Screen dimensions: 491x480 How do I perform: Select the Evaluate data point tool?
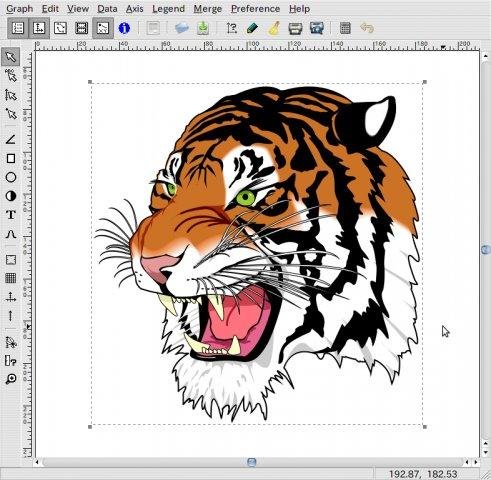[11, 360]
